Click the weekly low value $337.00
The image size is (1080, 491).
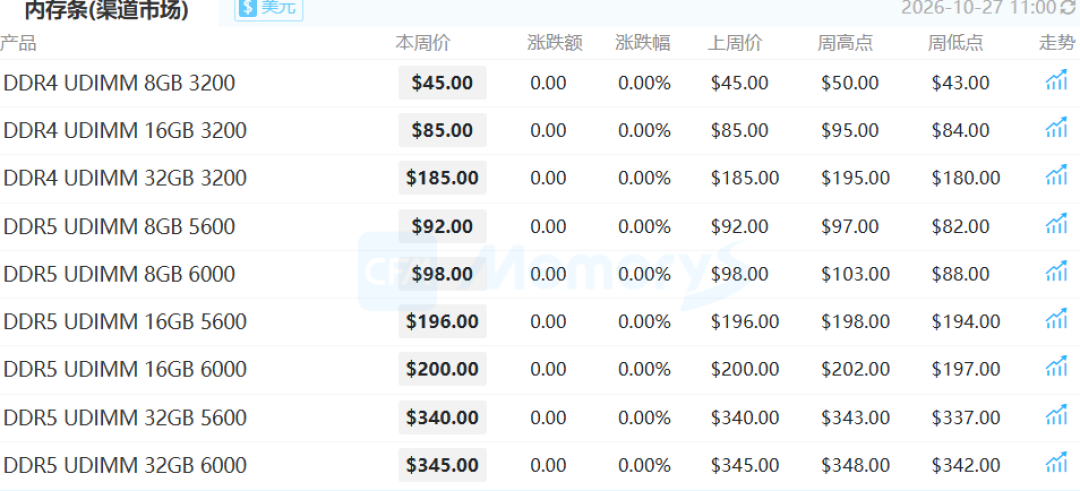coord(966,417)
